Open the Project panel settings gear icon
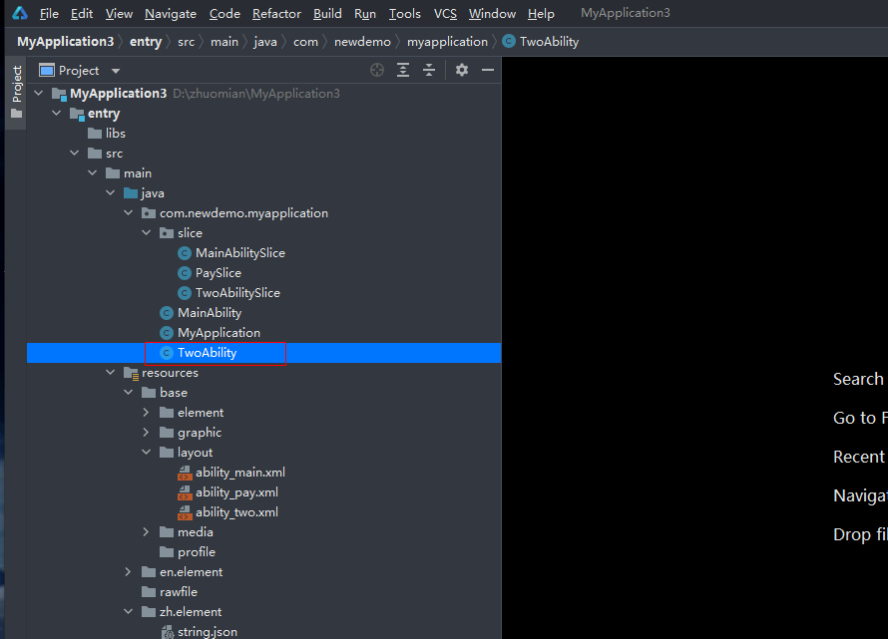 [461, 70]
